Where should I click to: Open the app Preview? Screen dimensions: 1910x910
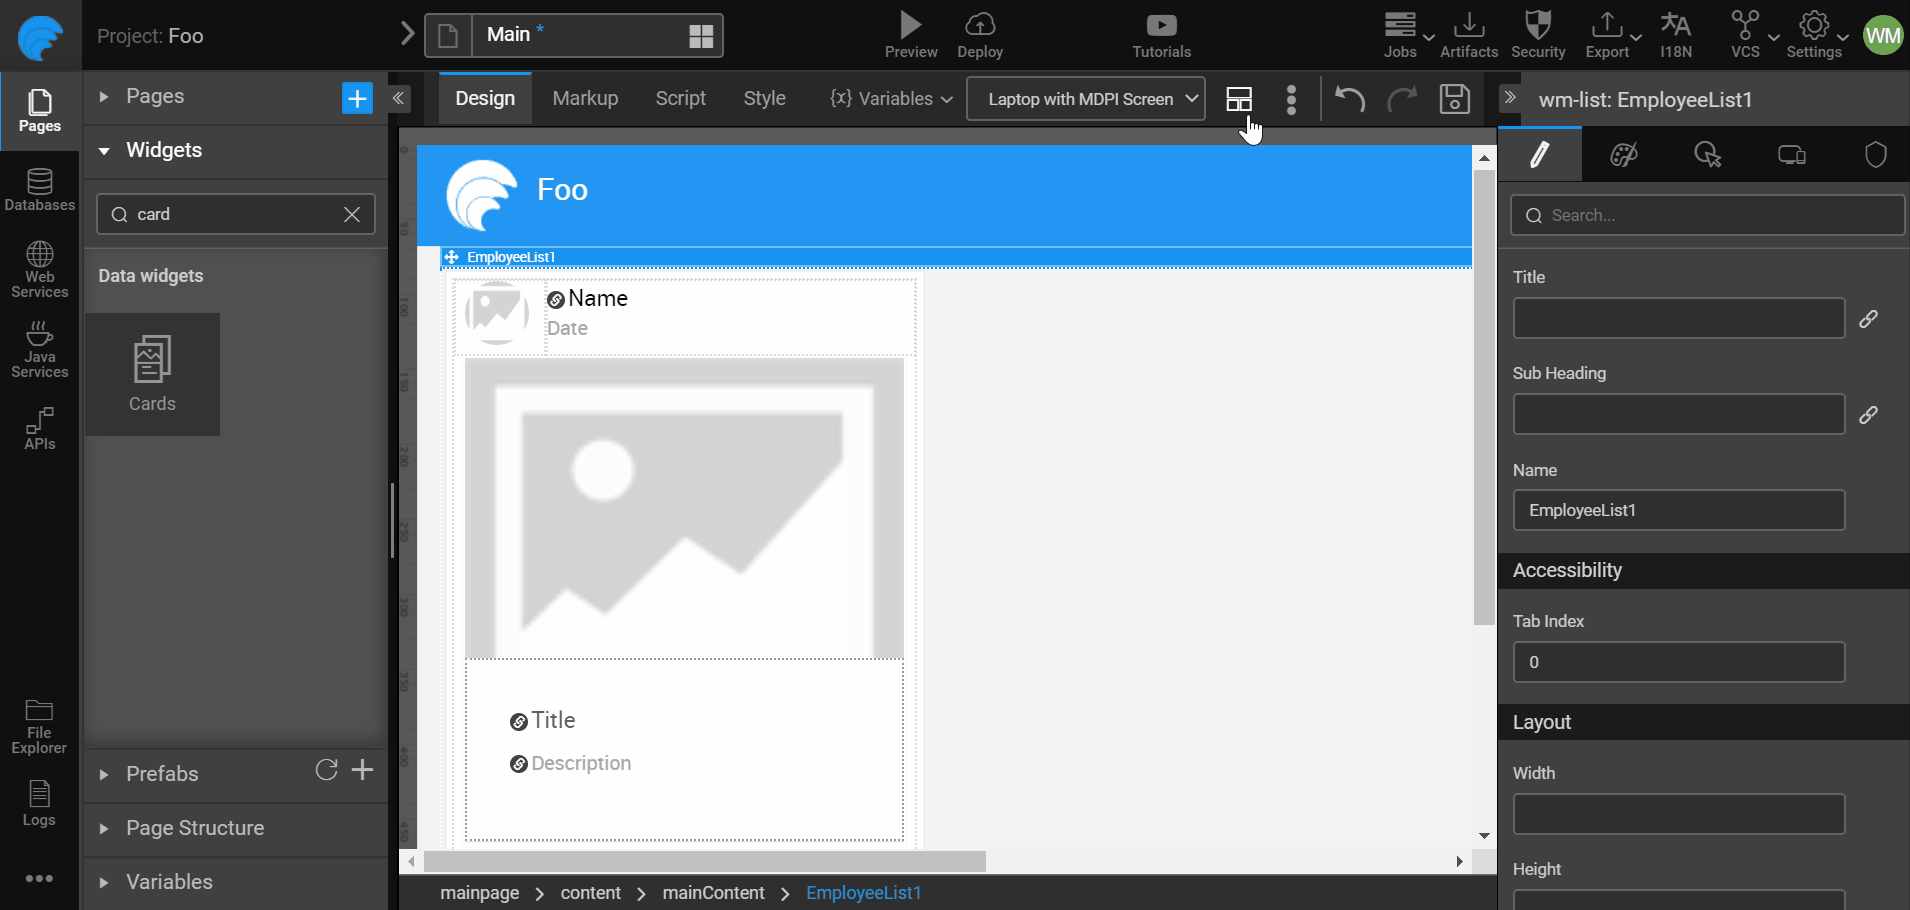click(910, 35)
